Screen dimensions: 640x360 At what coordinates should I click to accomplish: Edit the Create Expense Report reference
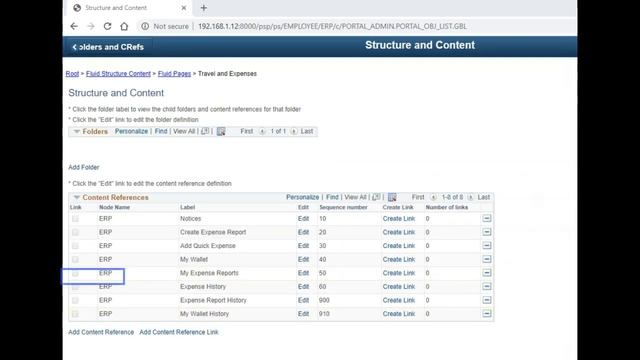pyautogui.click(x=303, y=232)
